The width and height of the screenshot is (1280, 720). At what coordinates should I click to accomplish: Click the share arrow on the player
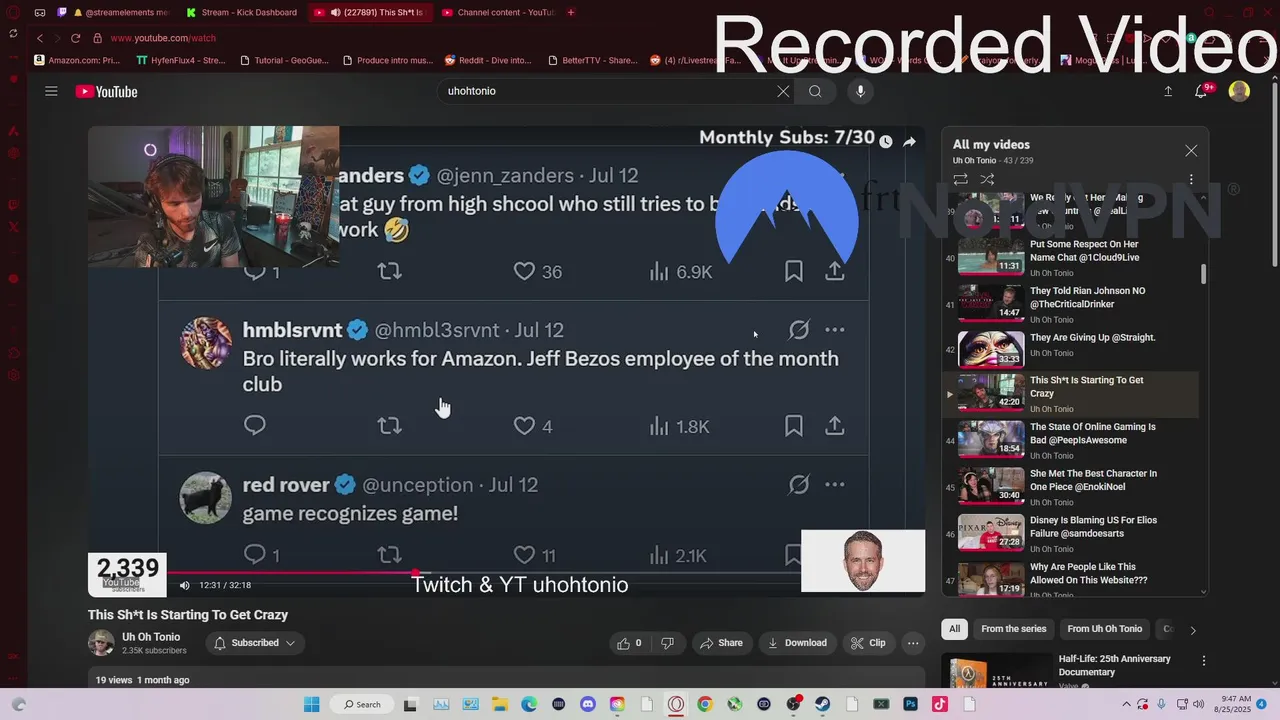pyautogui.click(x=909, y=142)
